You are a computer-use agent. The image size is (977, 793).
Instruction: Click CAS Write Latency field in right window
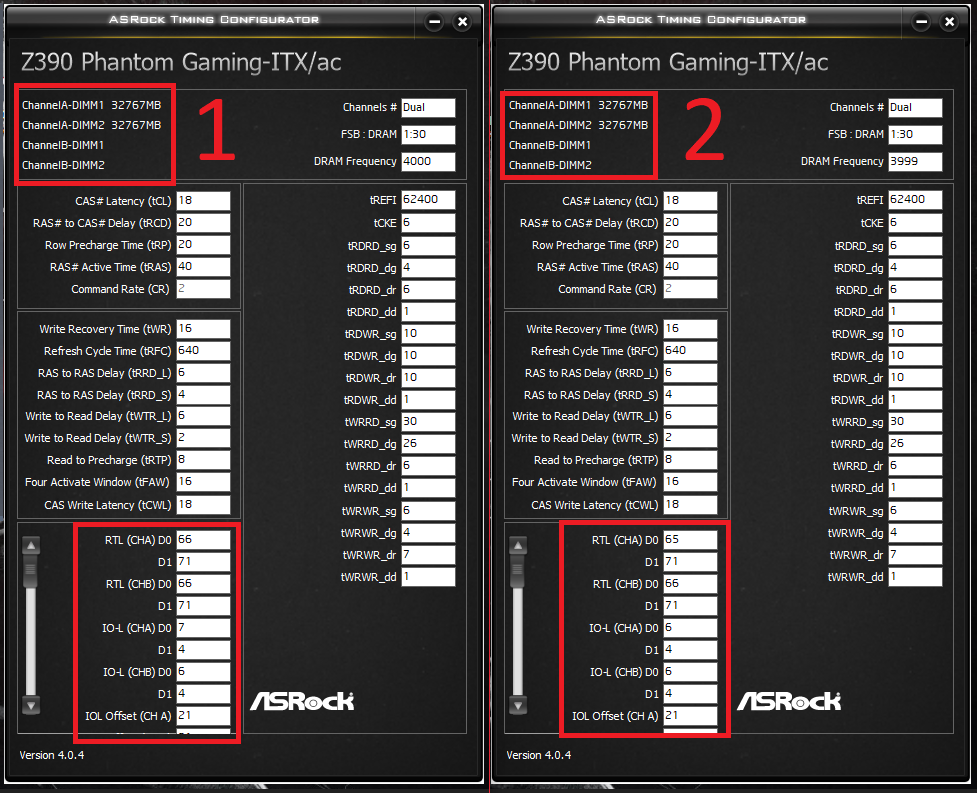tap(690, 505)
